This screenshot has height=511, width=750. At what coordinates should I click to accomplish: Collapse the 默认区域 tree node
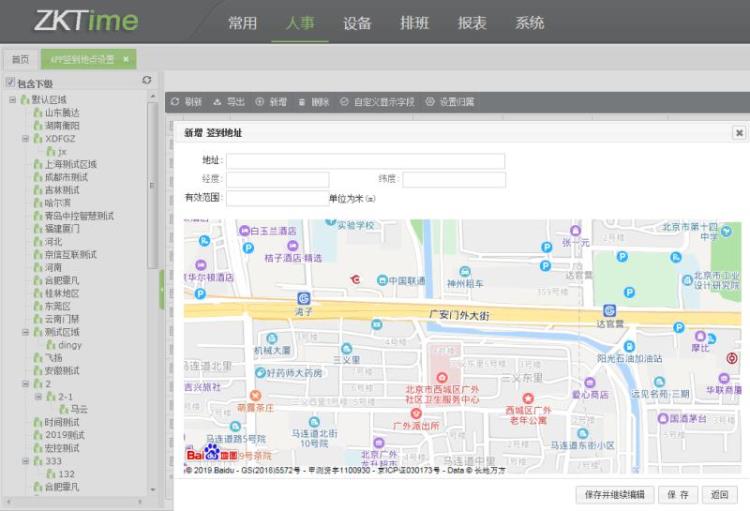[12, 100]
